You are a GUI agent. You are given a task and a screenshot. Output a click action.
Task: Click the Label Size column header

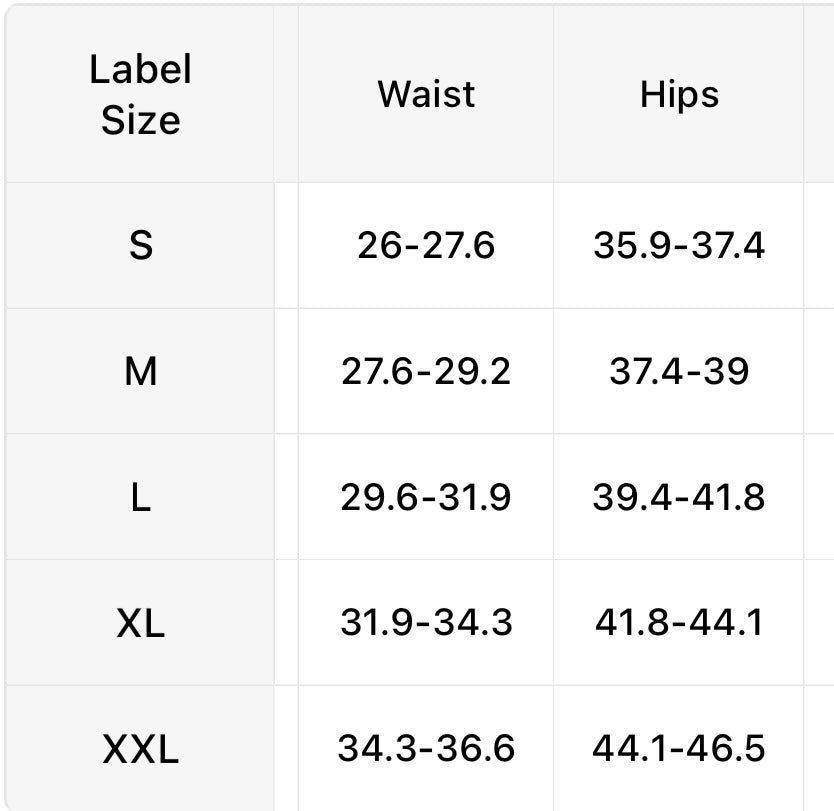coord(140,95)
